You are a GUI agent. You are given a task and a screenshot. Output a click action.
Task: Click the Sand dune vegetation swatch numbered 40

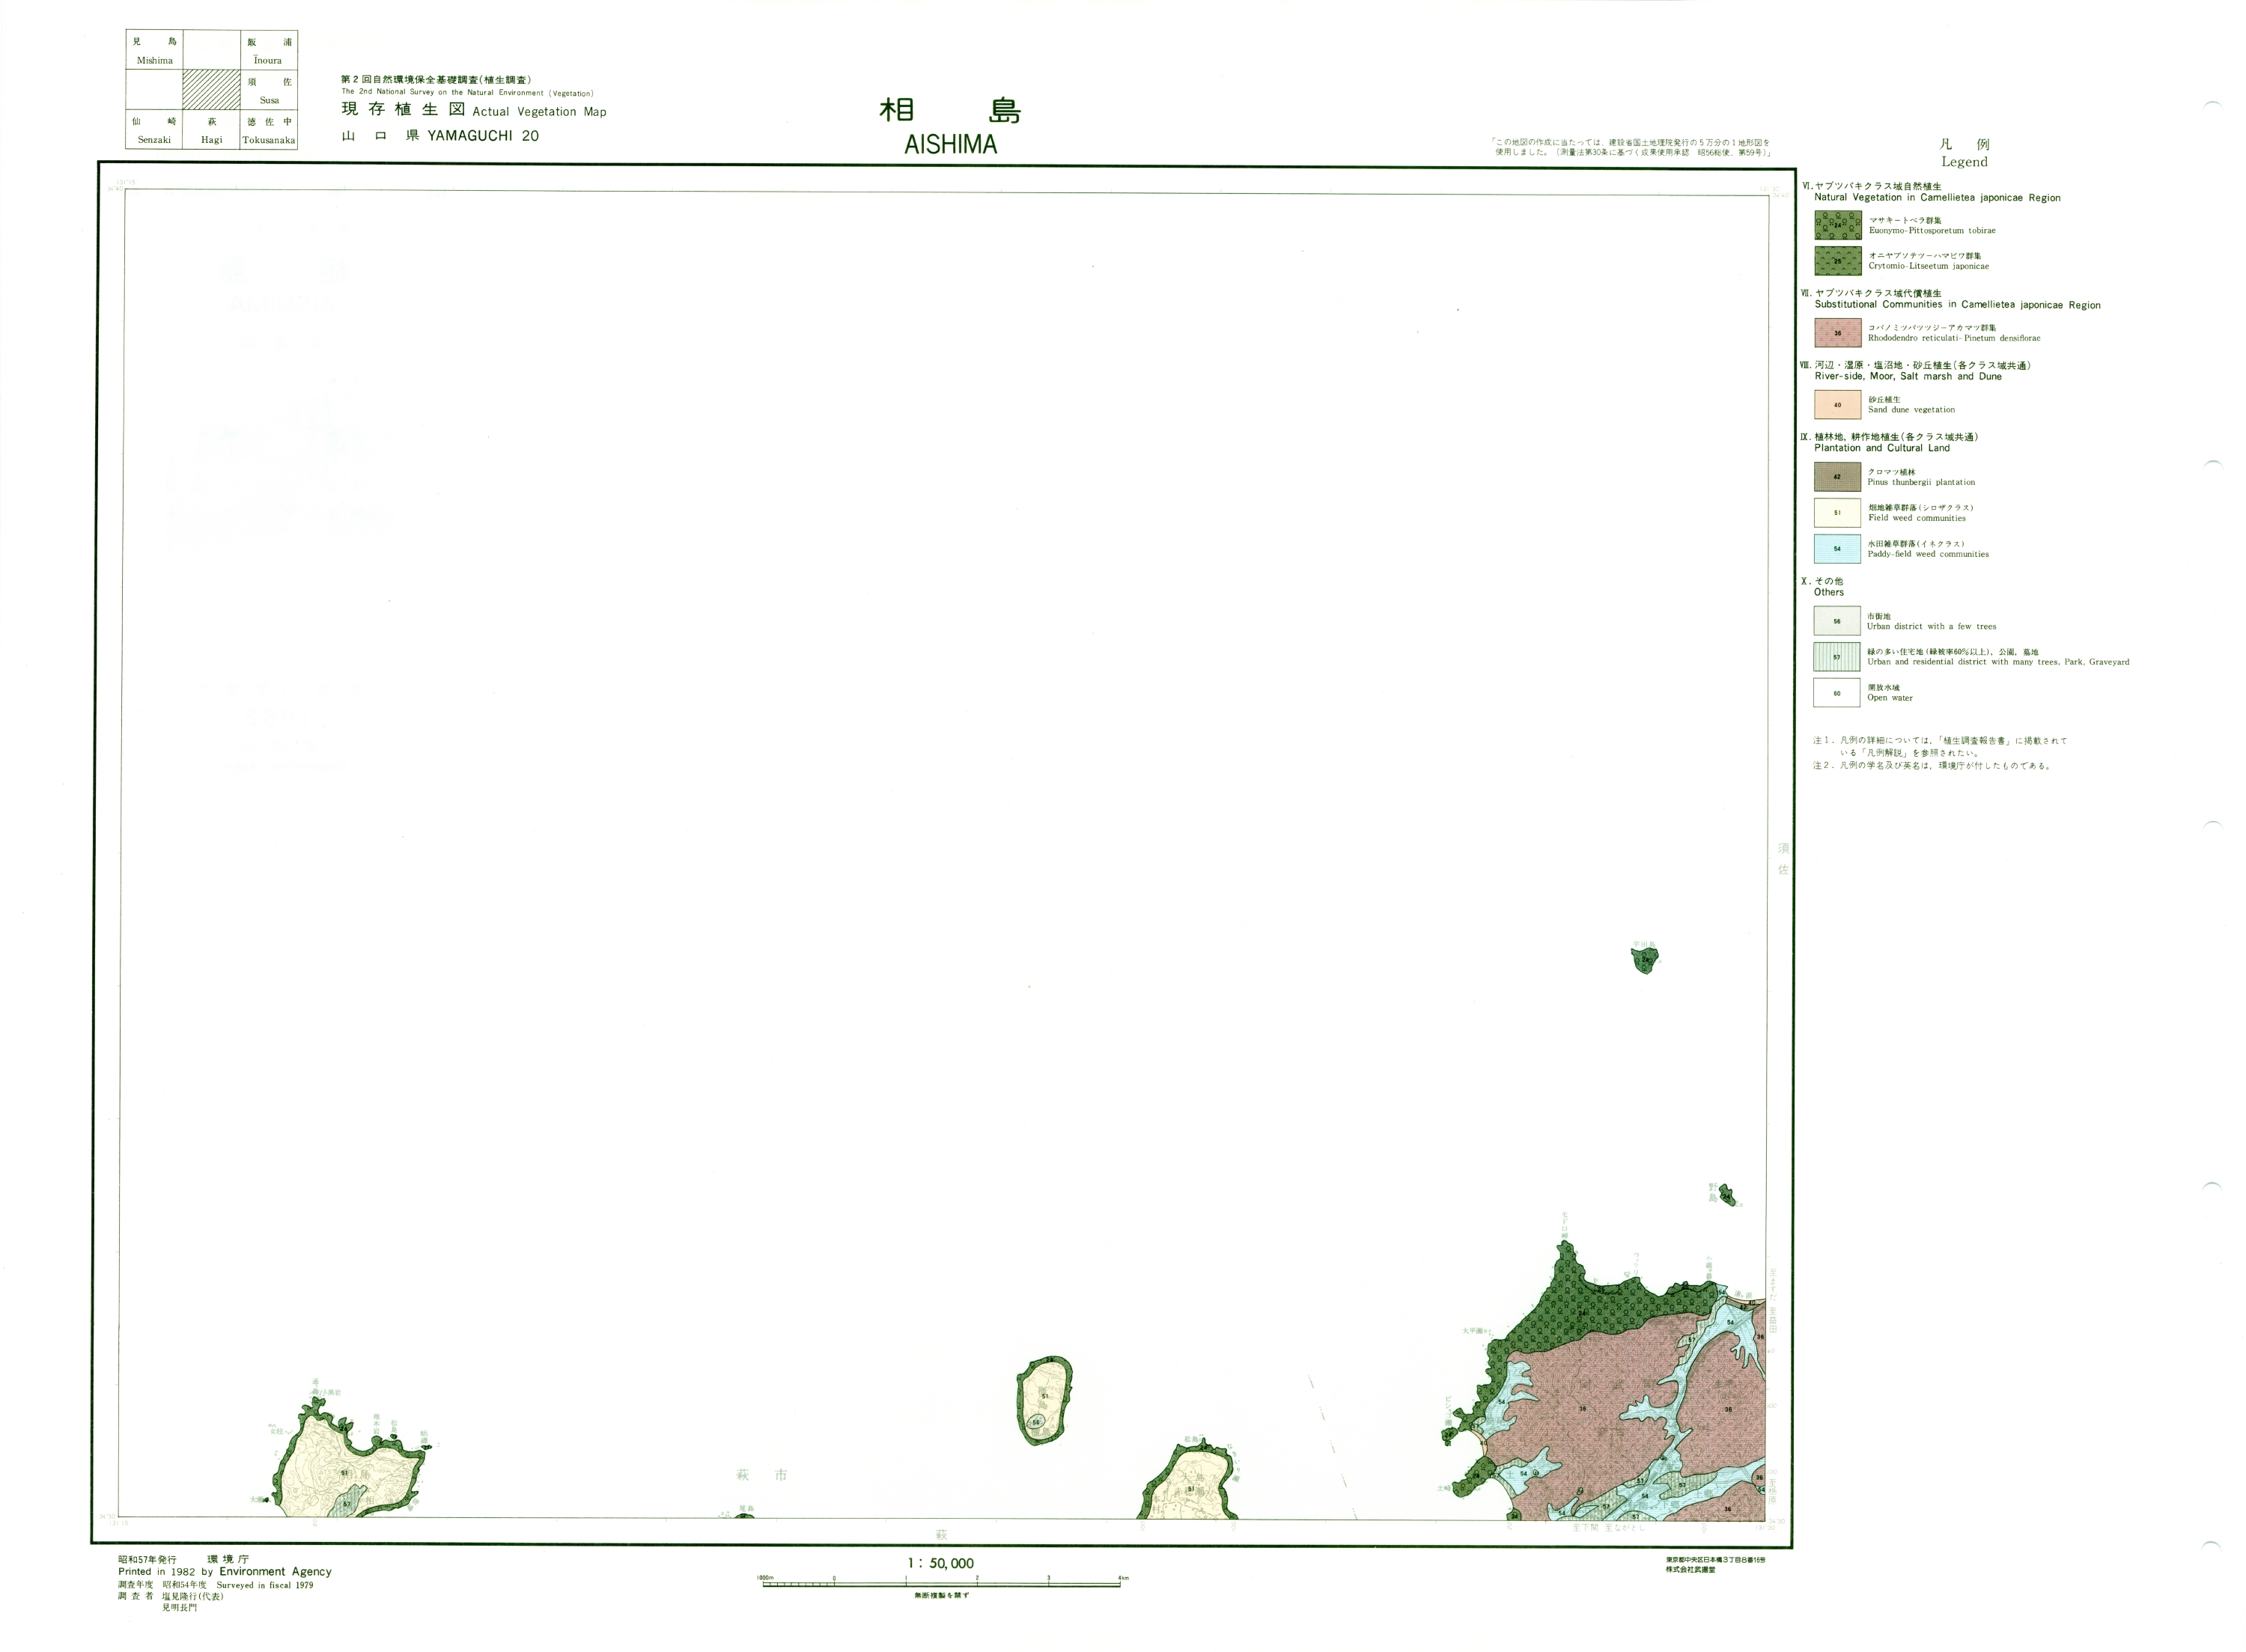click(1838, 405)
